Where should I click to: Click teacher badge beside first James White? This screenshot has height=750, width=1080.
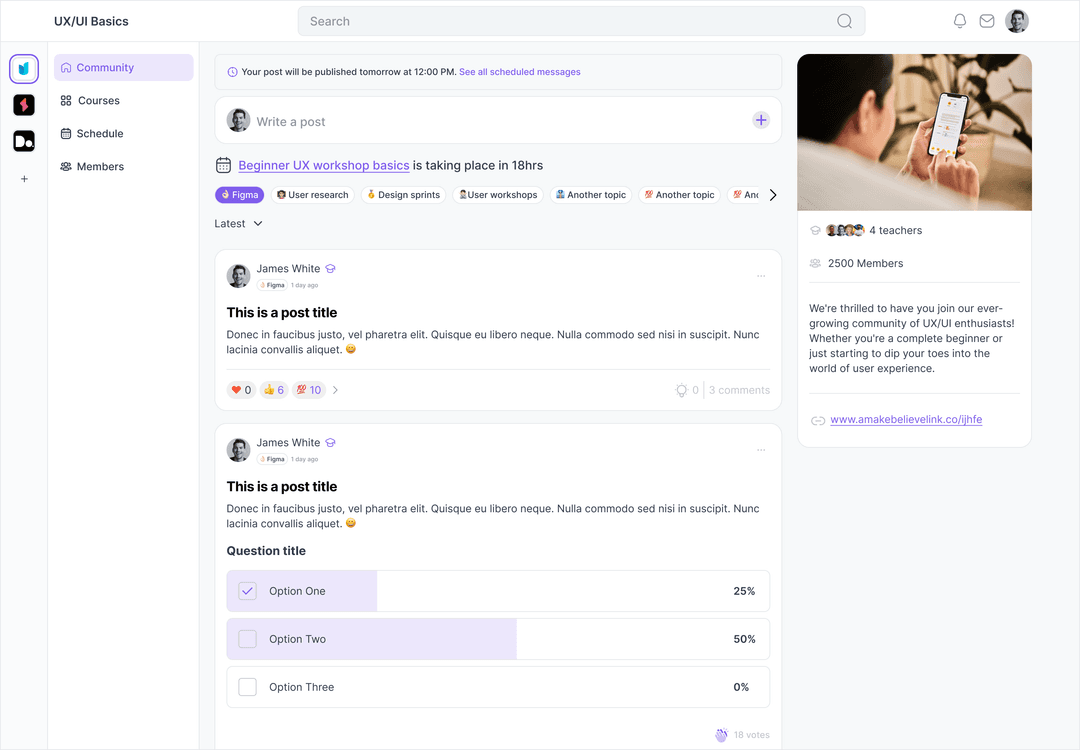point(331,269)
